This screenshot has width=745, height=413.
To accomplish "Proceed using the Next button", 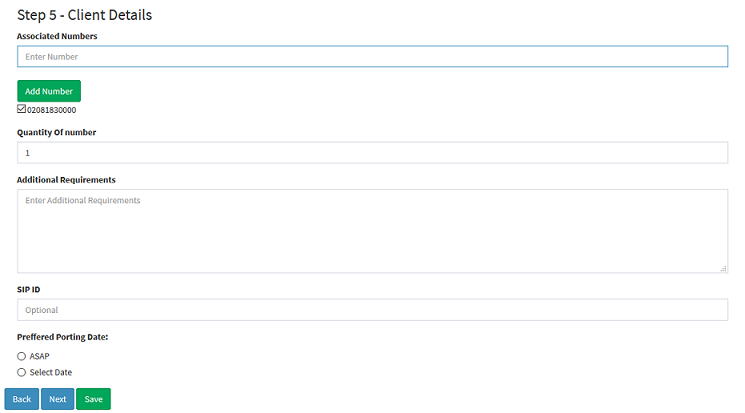I will click(57, 399).
